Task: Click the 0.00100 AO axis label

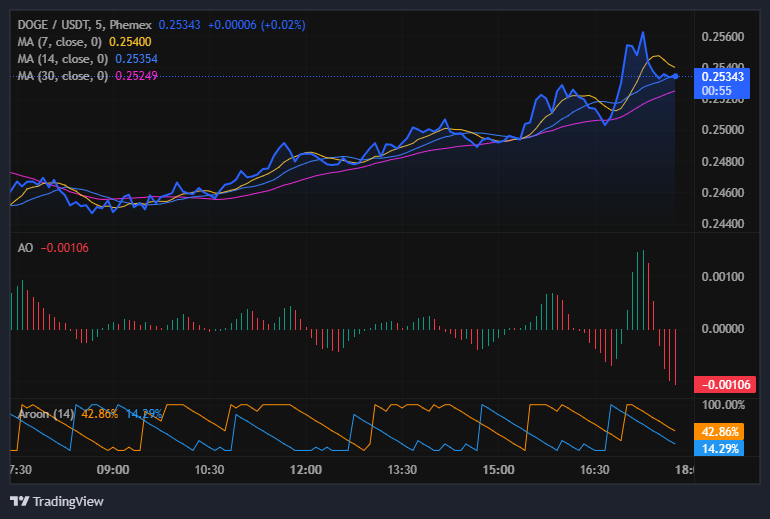Action: point(722,276)
